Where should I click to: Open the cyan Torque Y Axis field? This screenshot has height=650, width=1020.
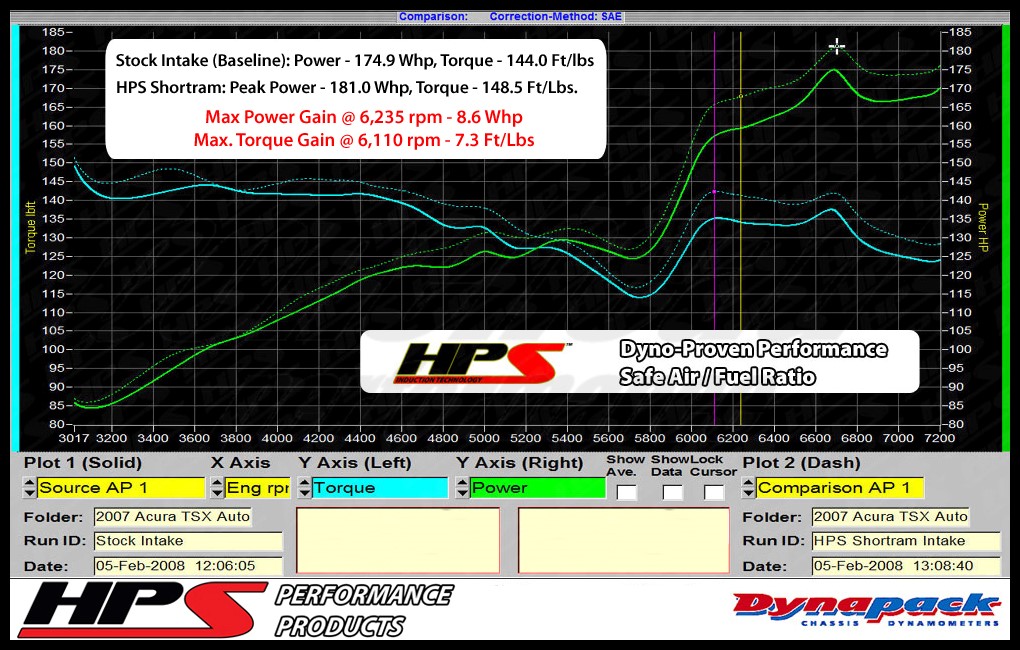tap(380, 488)
